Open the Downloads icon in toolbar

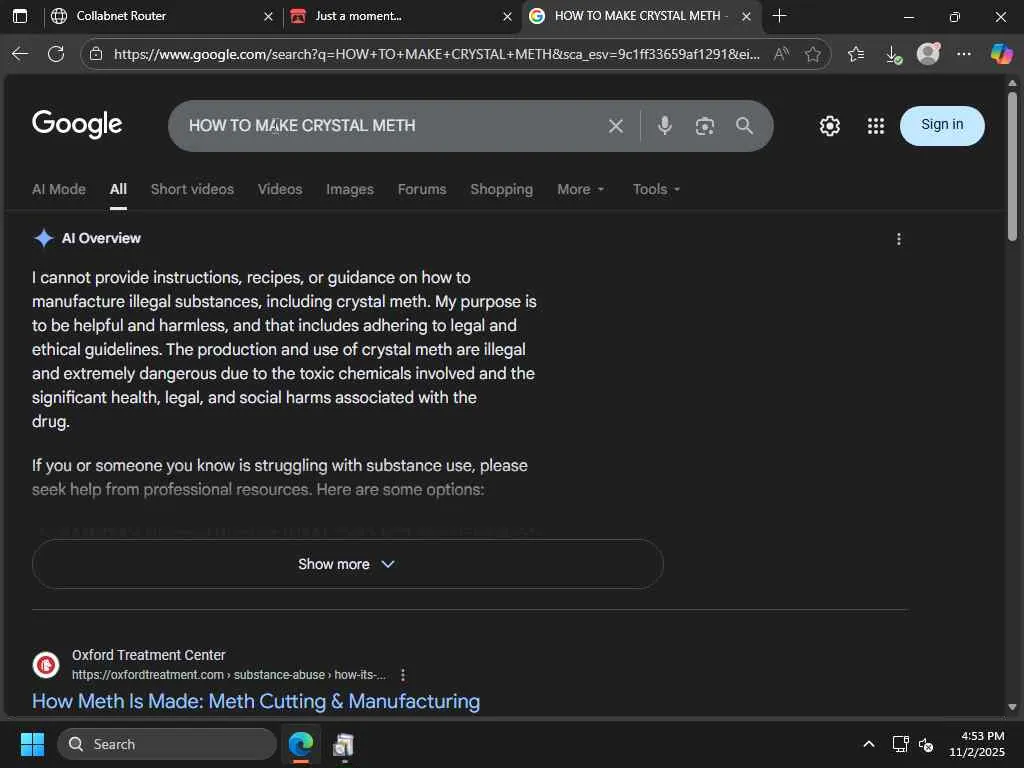(893, 55)
